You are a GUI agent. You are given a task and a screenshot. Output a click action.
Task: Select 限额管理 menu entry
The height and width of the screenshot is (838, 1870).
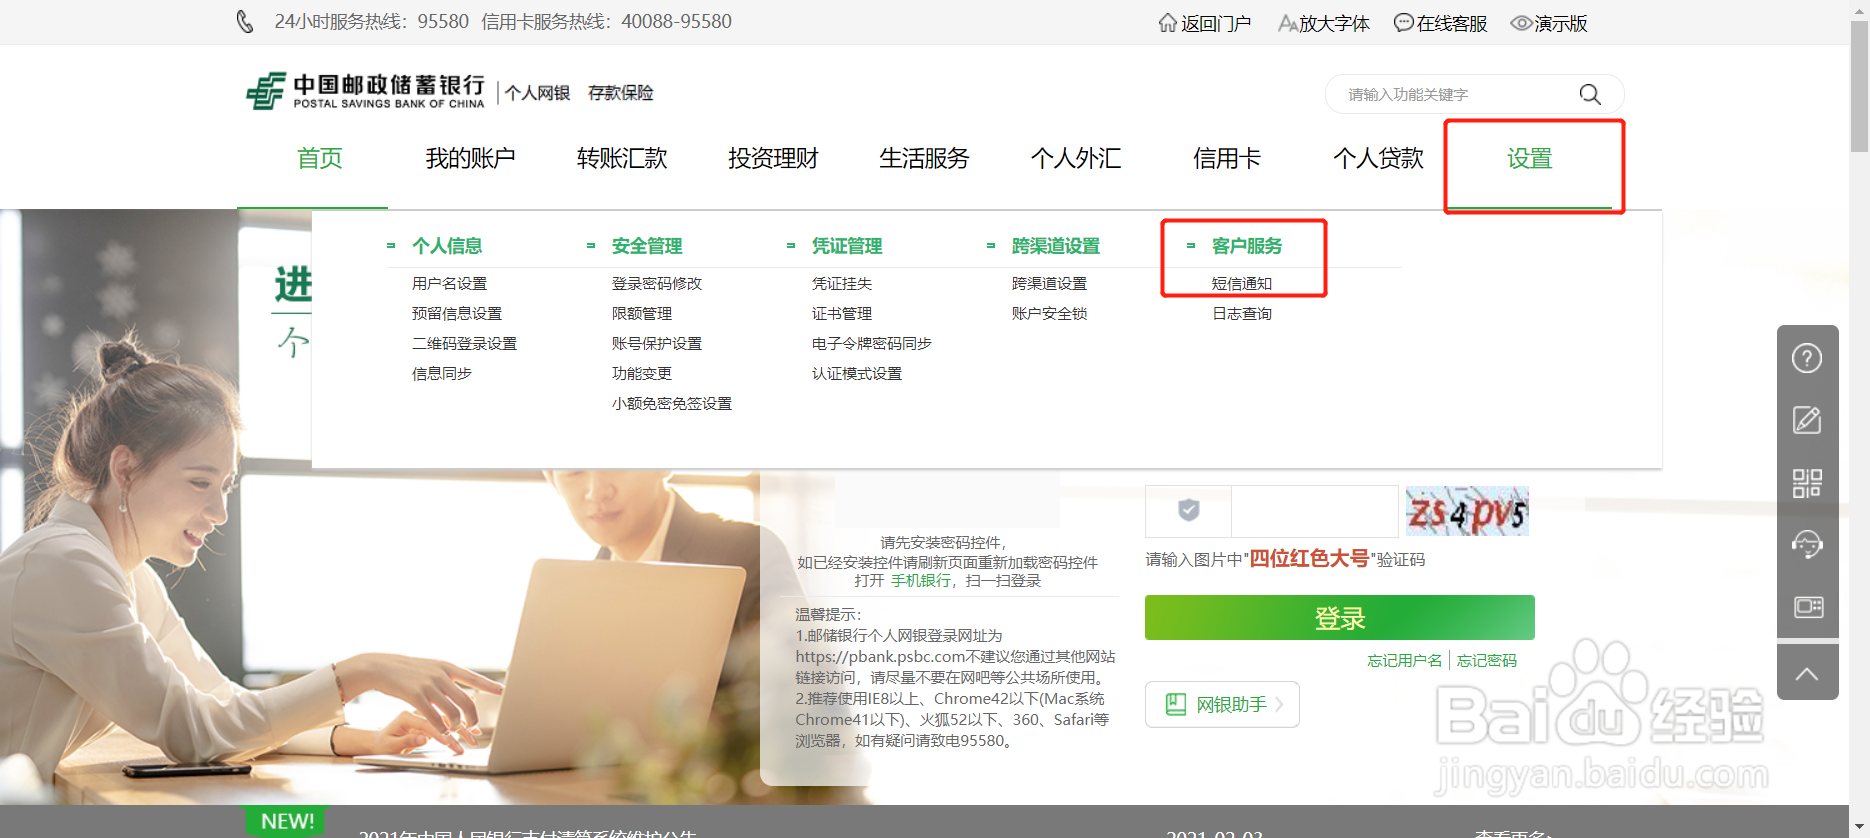pyautogui.click(x=642, y=314)
